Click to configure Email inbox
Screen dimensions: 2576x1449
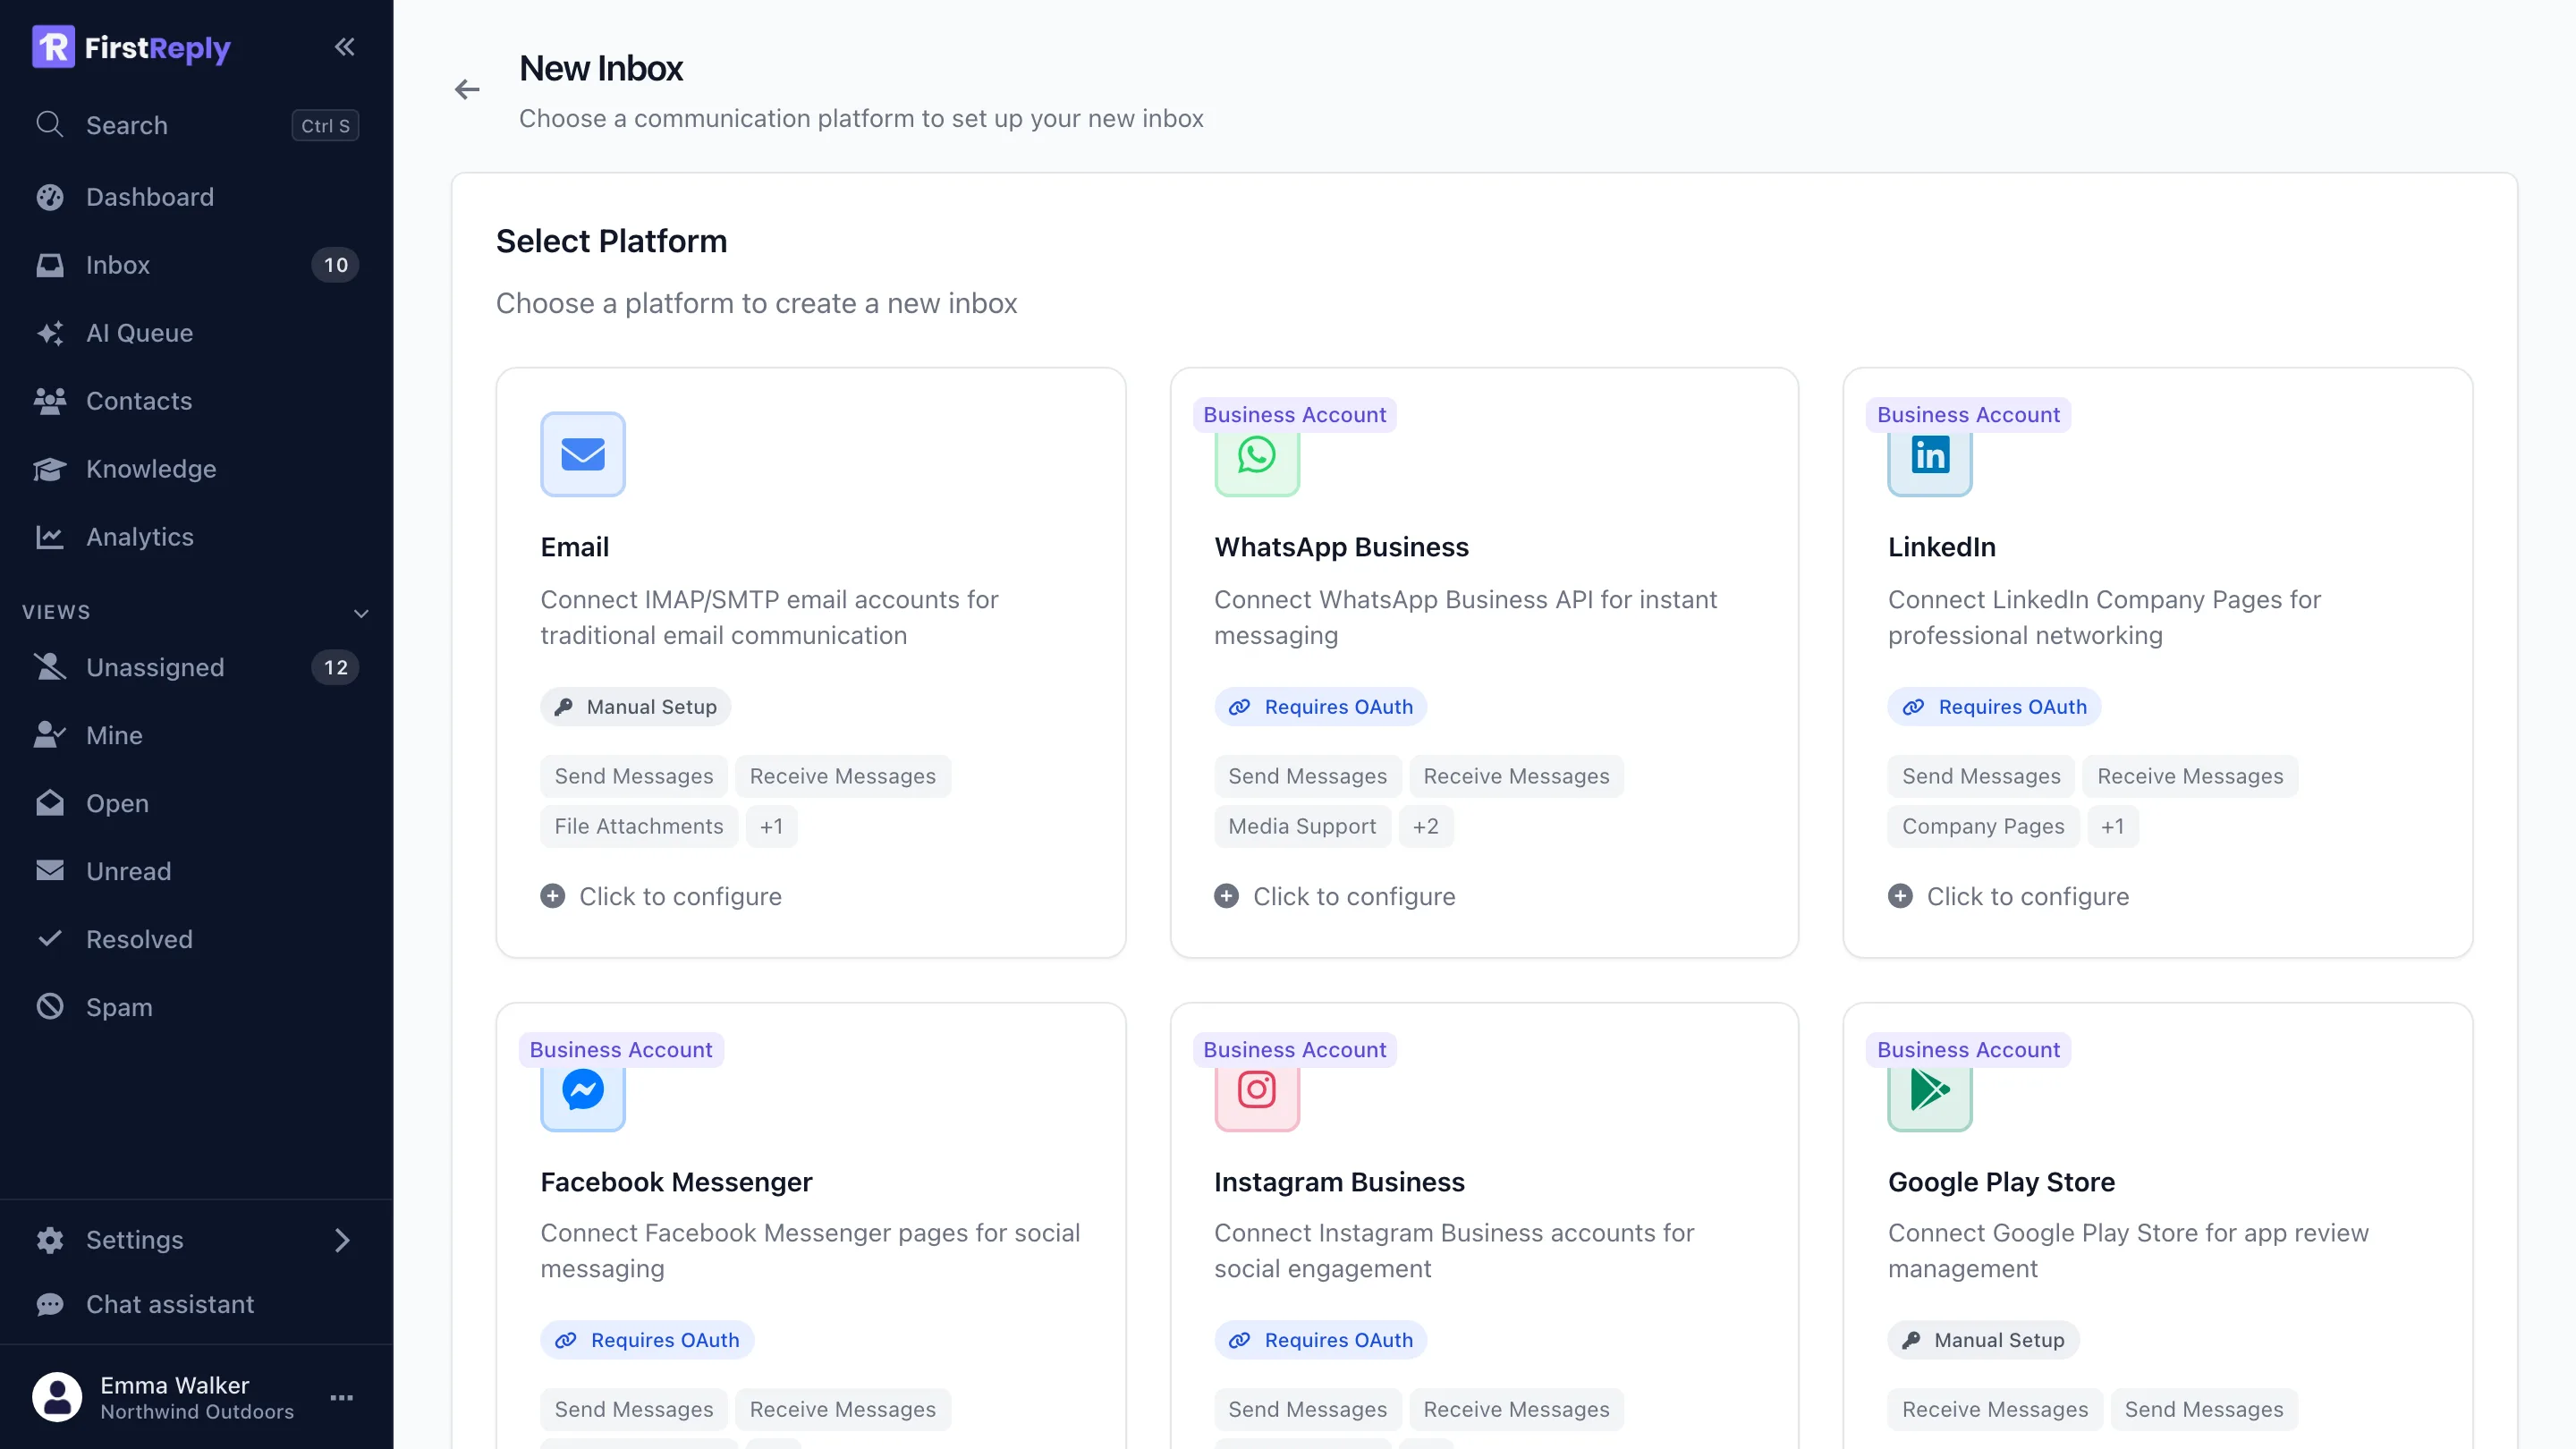pyautogui.click(x=661, y=896)
